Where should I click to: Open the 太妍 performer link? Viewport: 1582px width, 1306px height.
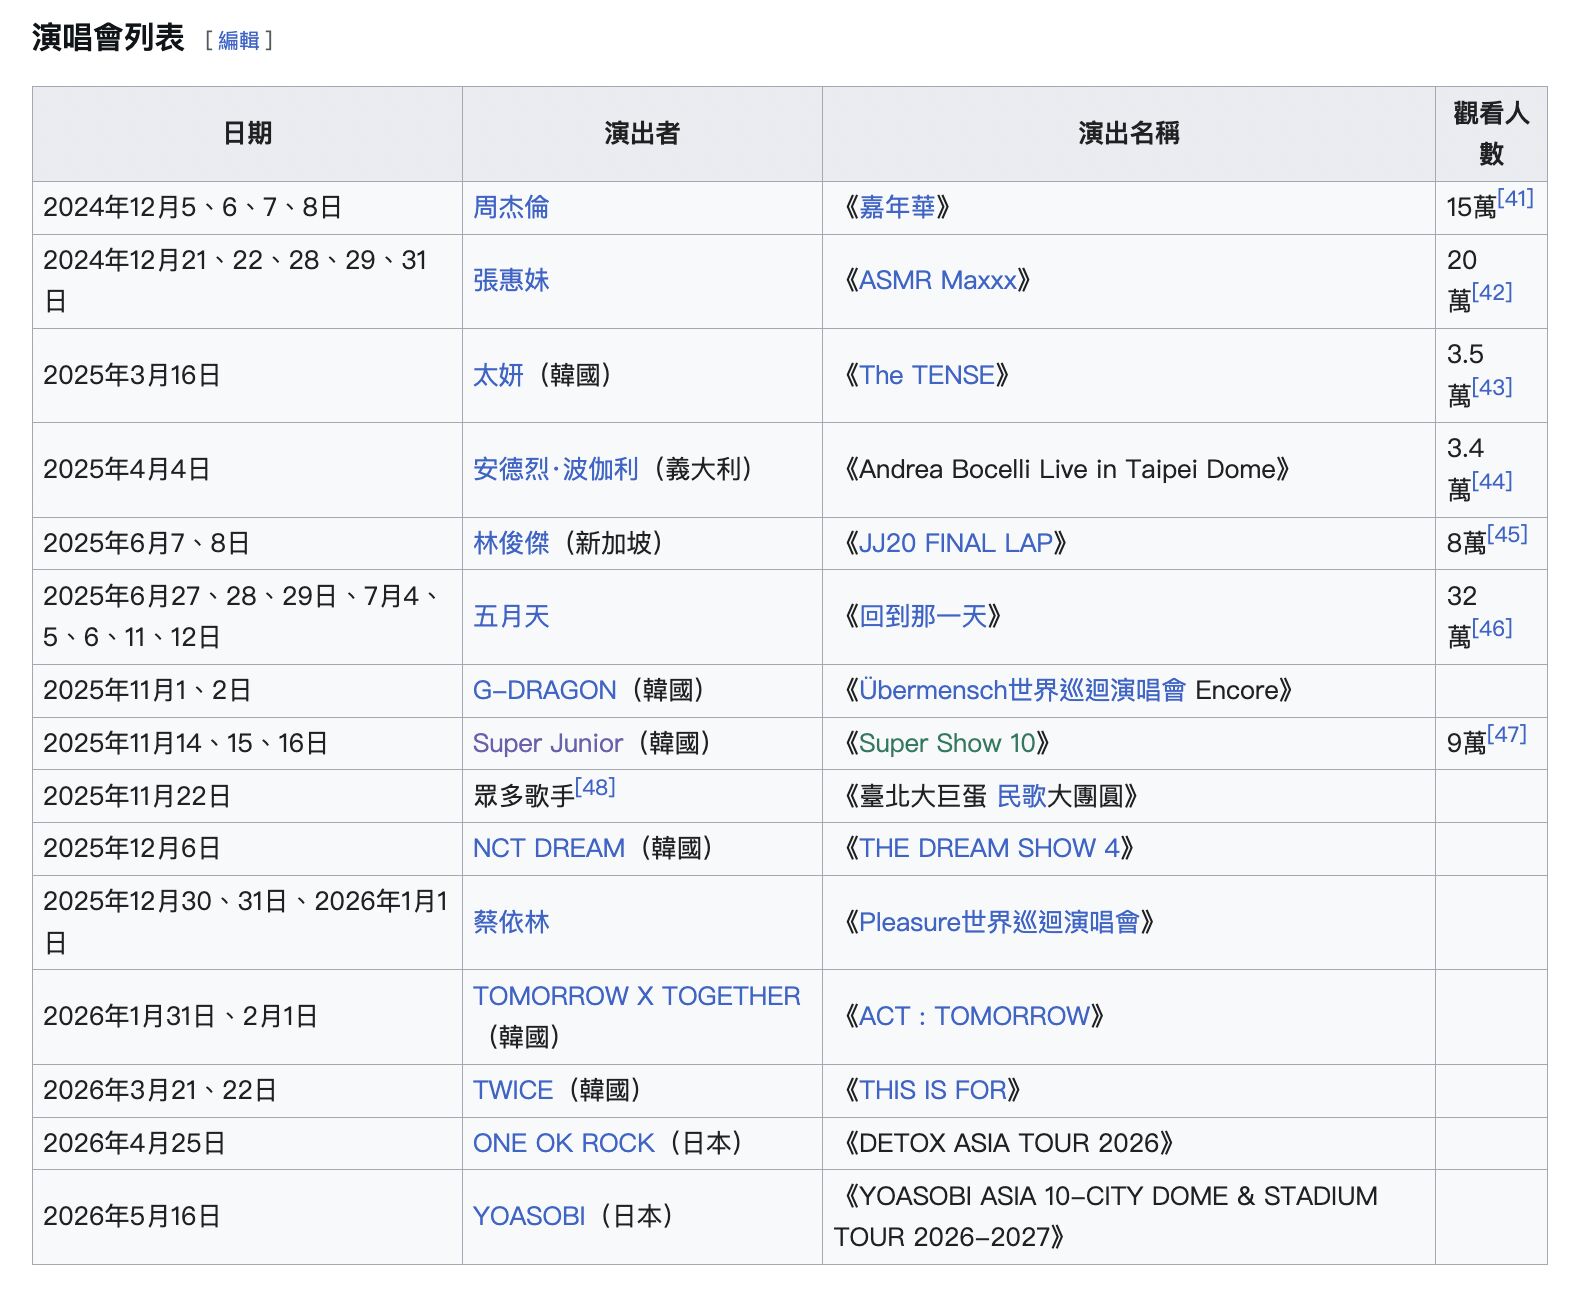(x=498, y=375)
